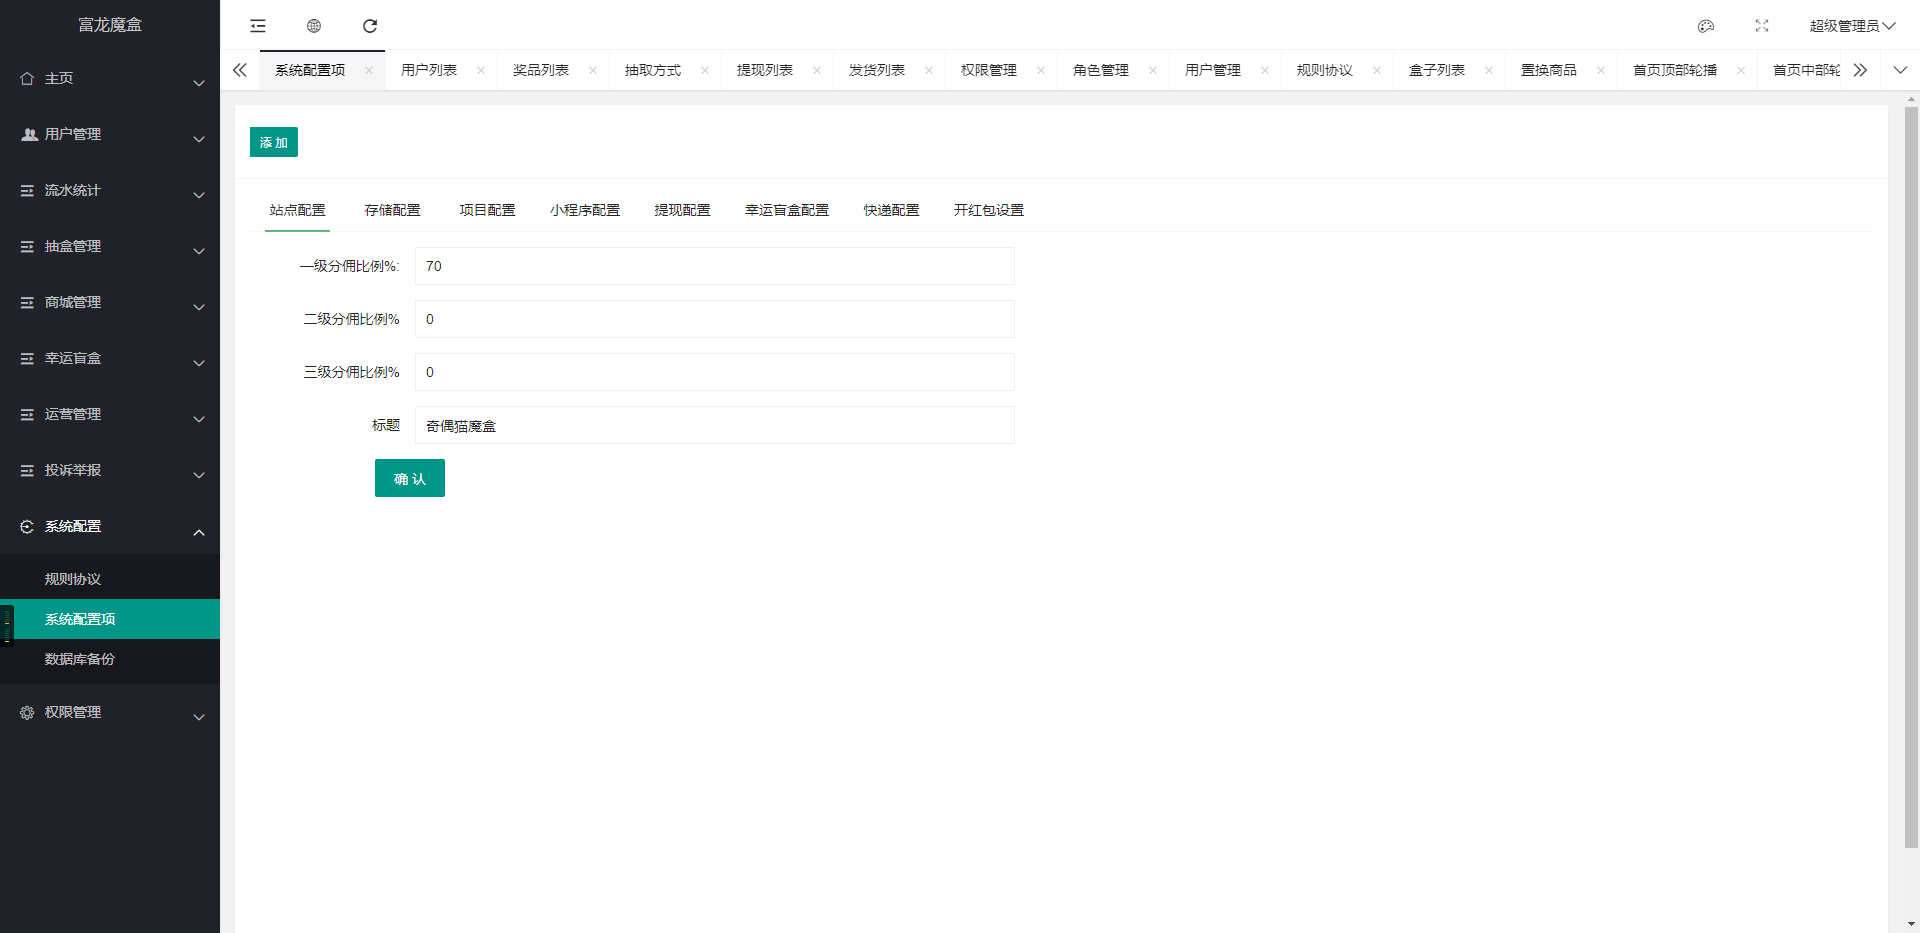
Task: Collapse the 系统配置 sidebar menu
Action: click(x=110, y=526)
